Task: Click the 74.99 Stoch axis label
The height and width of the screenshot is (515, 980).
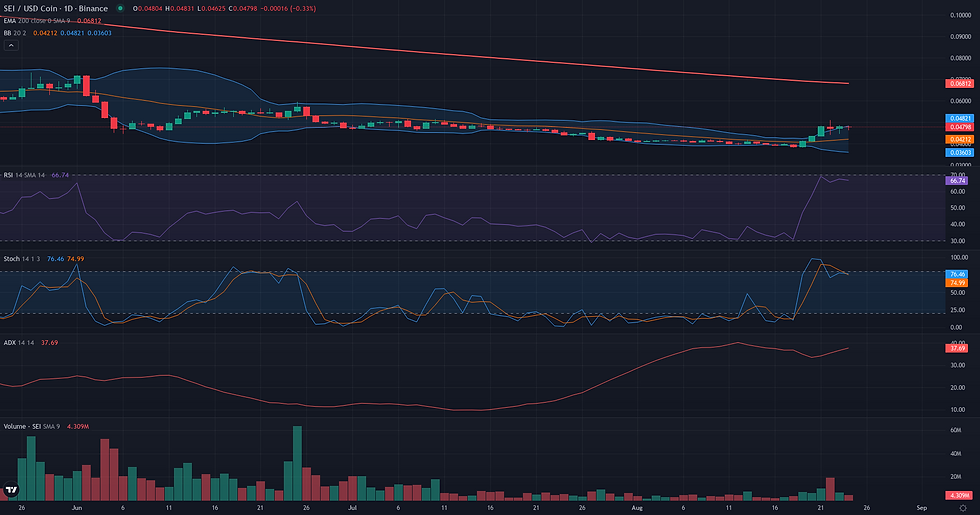Action: click(x=957, y=283)
